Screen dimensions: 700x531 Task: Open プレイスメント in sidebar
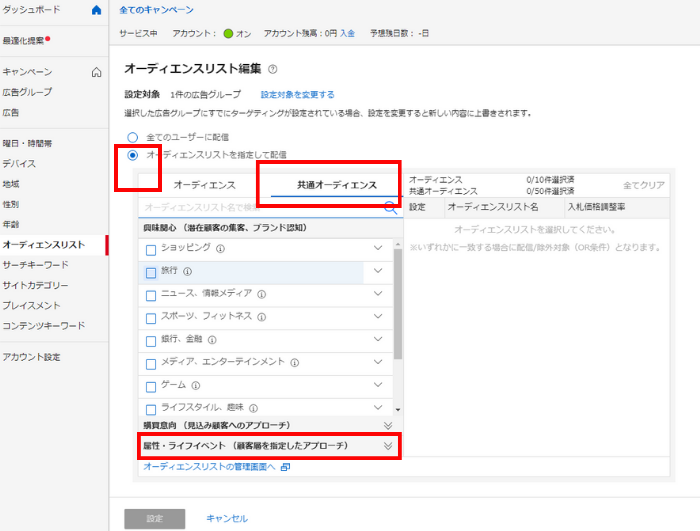pos(31,305)
